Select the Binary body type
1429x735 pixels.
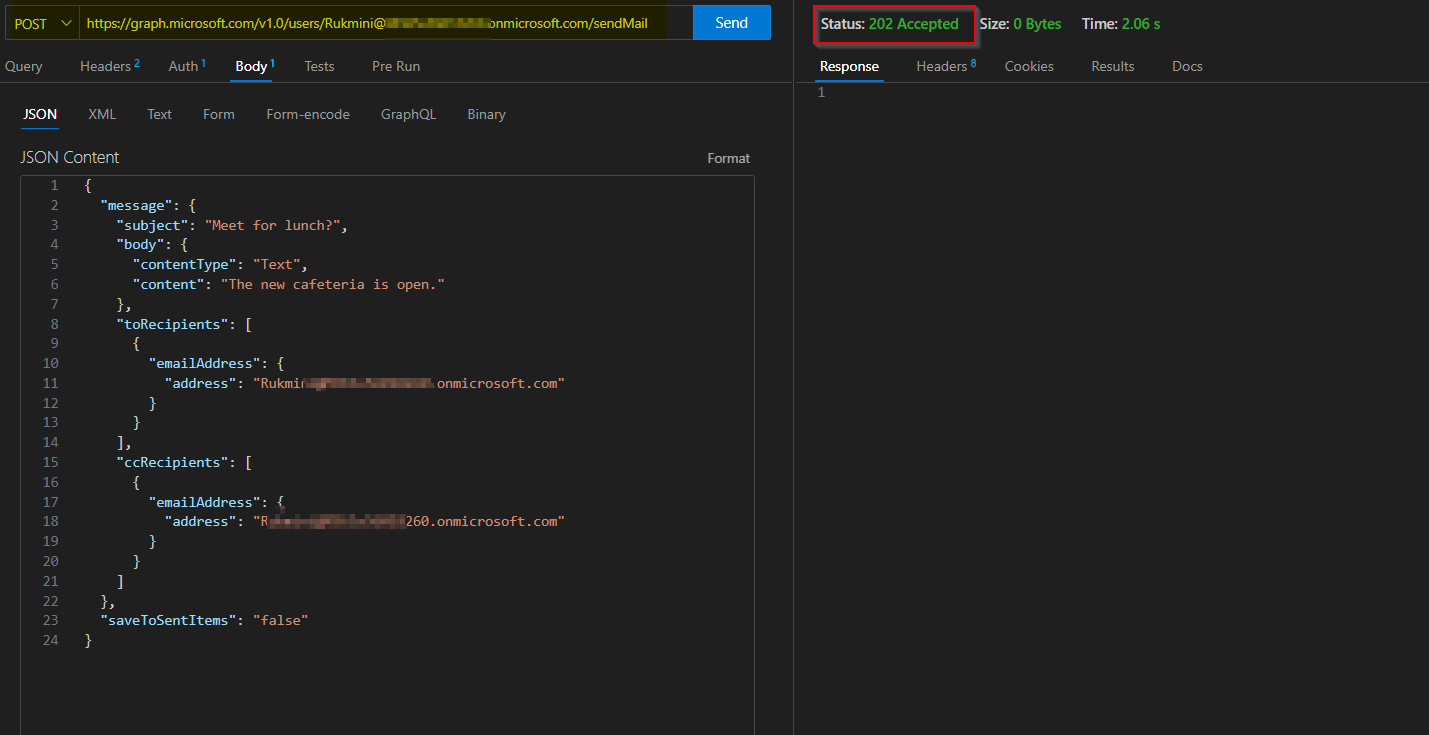point(486,114)
